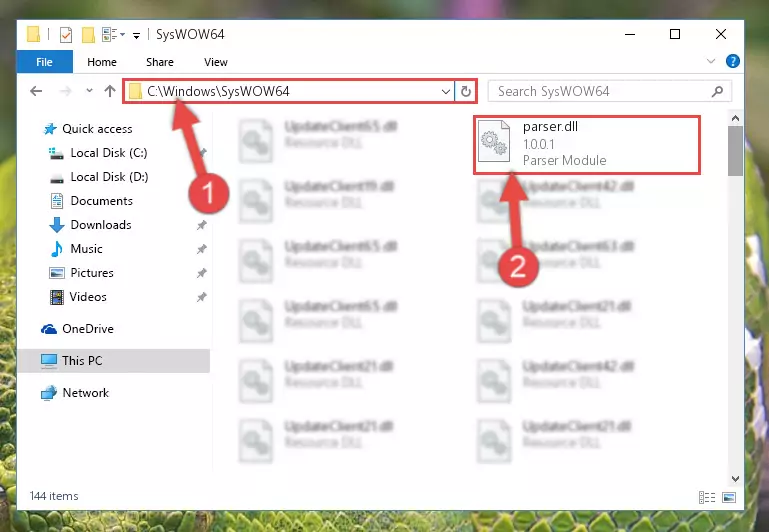Click the 144 items status text

pos(54,496)
